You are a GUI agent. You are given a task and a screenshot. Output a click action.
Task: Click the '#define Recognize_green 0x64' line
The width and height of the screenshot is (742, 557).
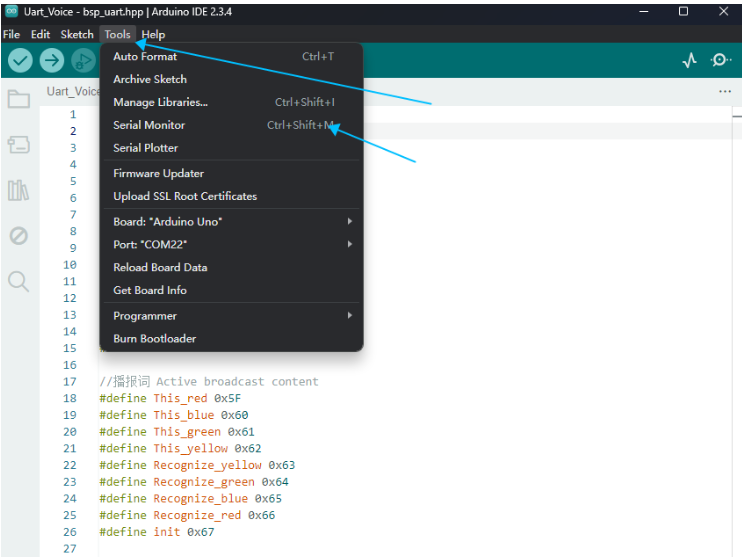[x=194, y=482]
